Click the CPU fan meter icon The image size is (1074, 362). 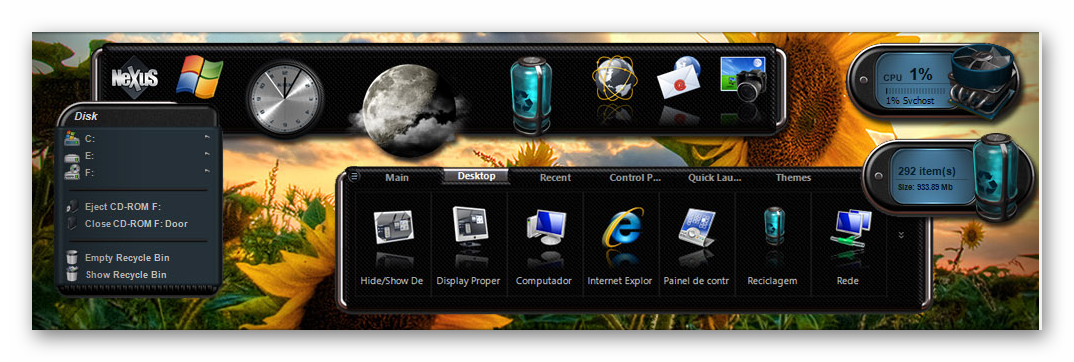(x=983, y=81)
